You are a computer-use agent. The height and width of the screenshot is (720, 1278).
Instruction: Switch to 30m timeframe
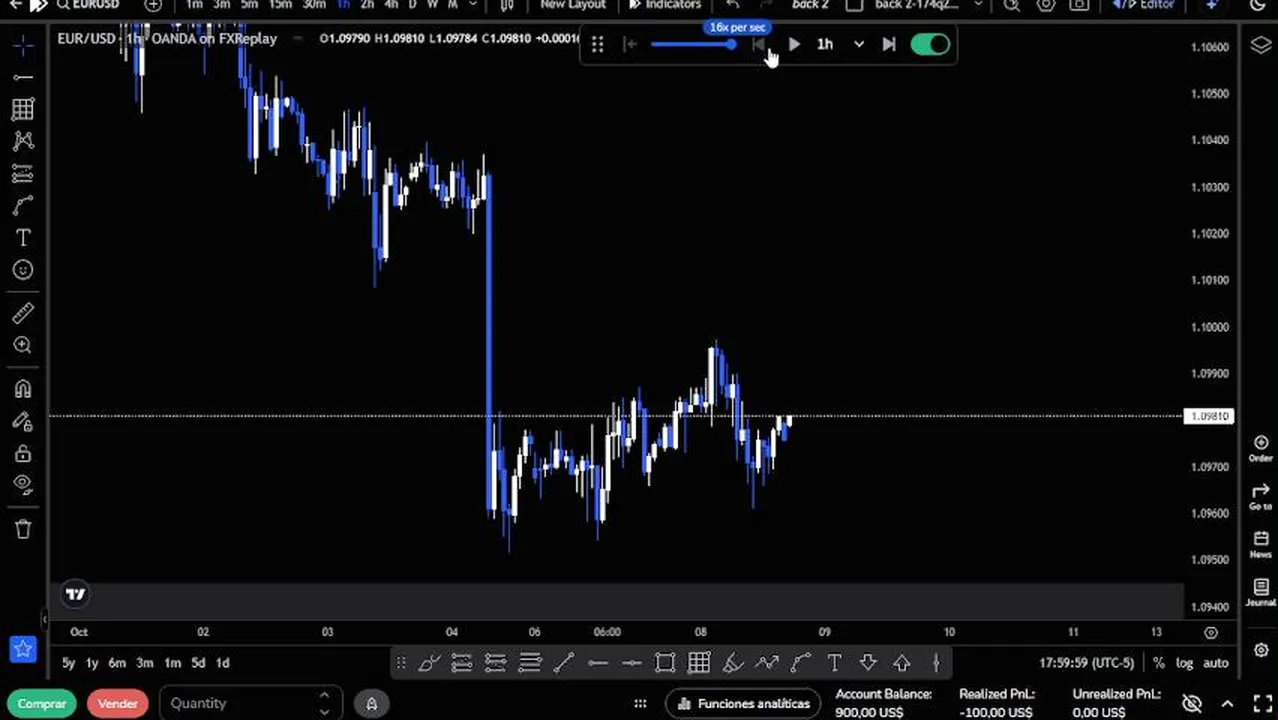[x=314, y=5]
